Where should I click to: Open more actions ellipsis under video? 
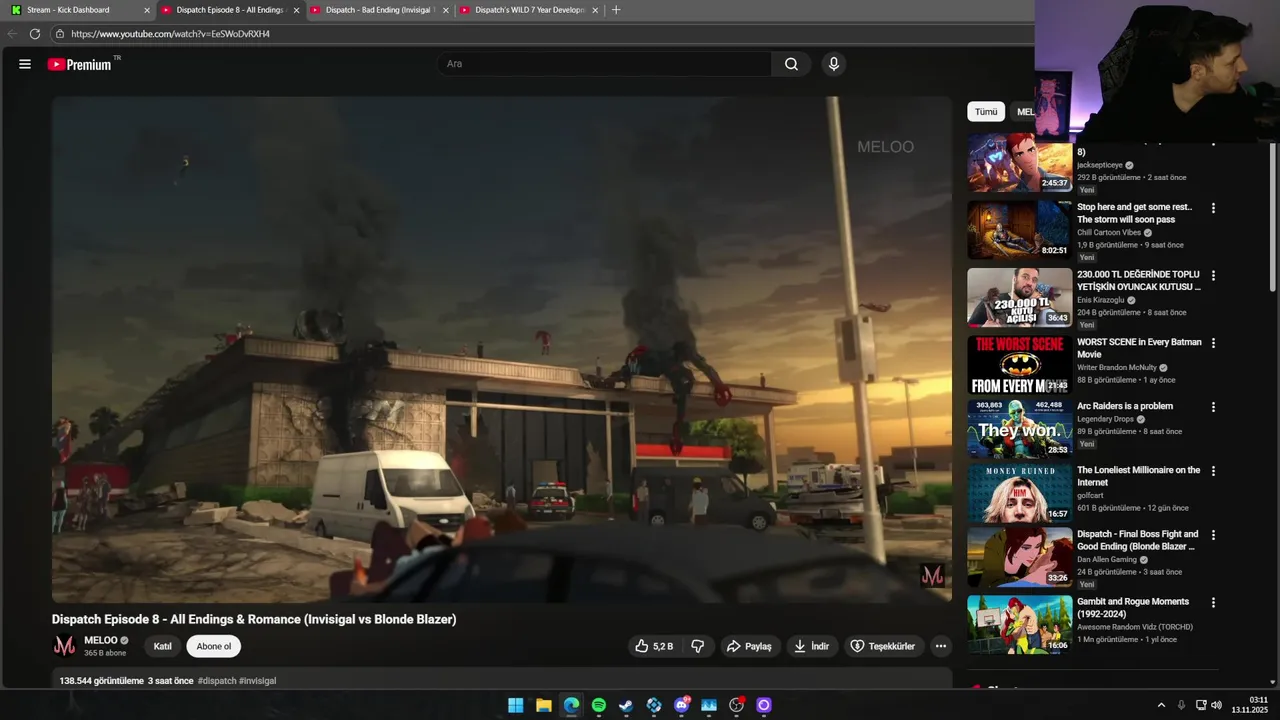click(941, 646)
